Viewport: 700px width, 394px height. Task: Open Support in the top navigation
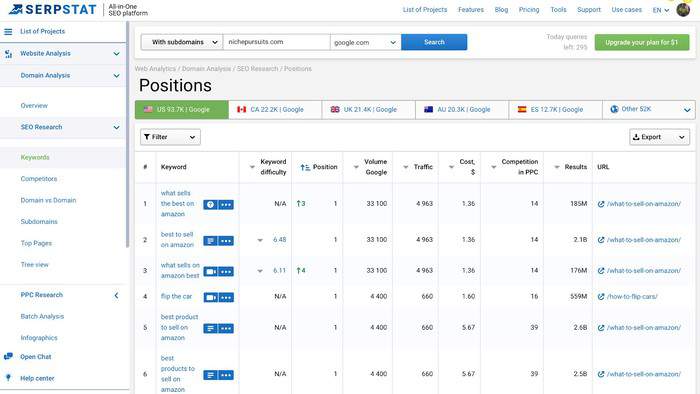click(589, 9)
